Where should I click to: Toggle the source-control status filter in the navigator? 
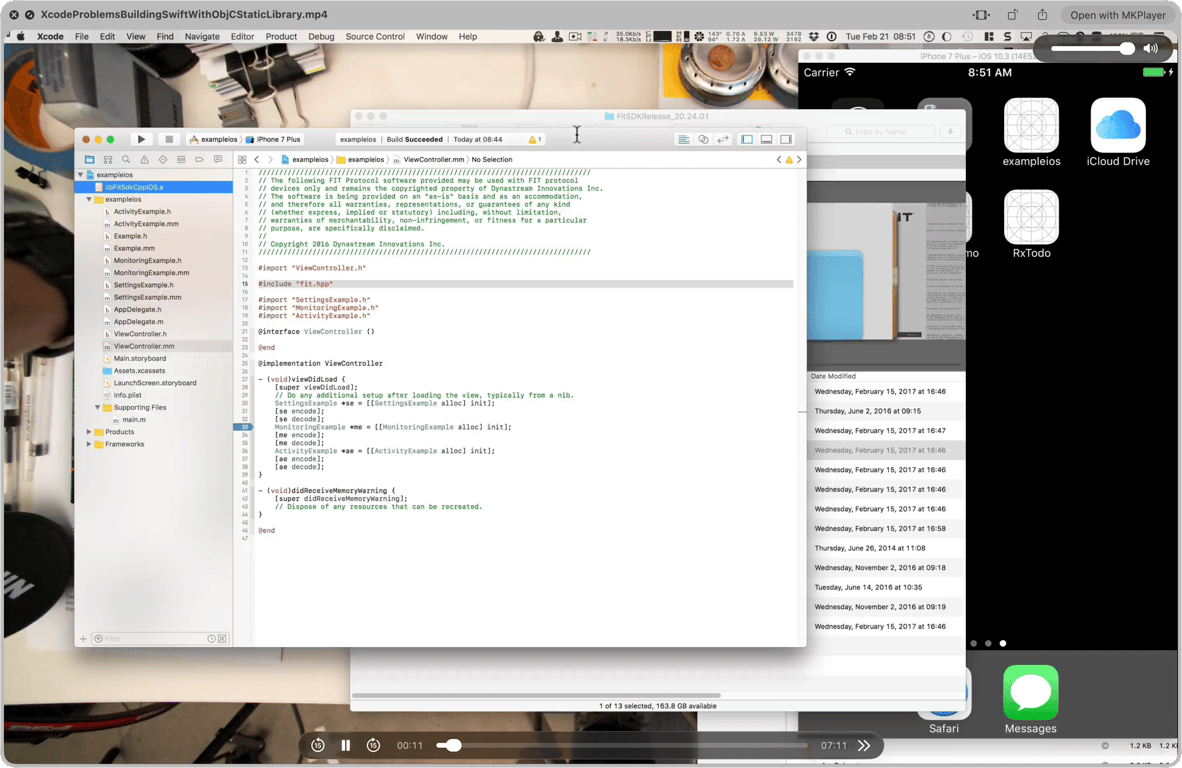(x=222, y=639)
